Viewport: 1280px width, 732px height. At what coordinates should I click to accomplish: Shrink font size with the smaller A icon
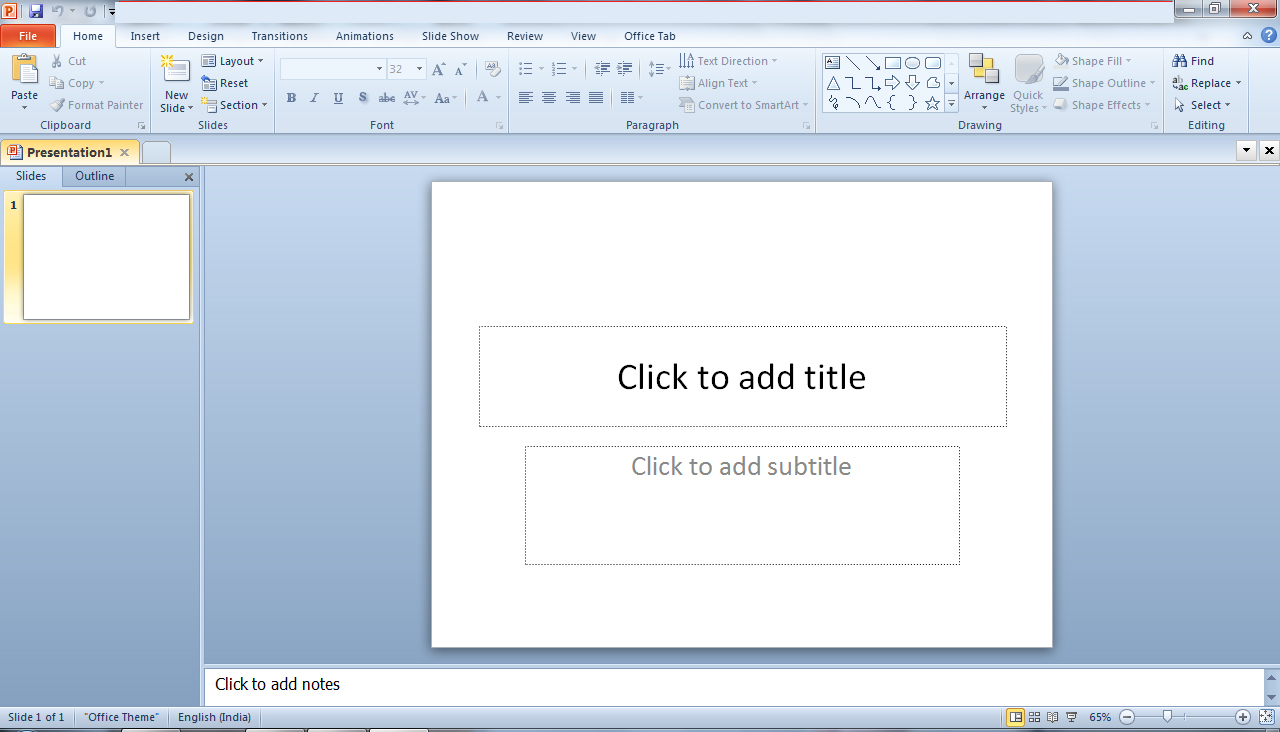click(460, 69)
